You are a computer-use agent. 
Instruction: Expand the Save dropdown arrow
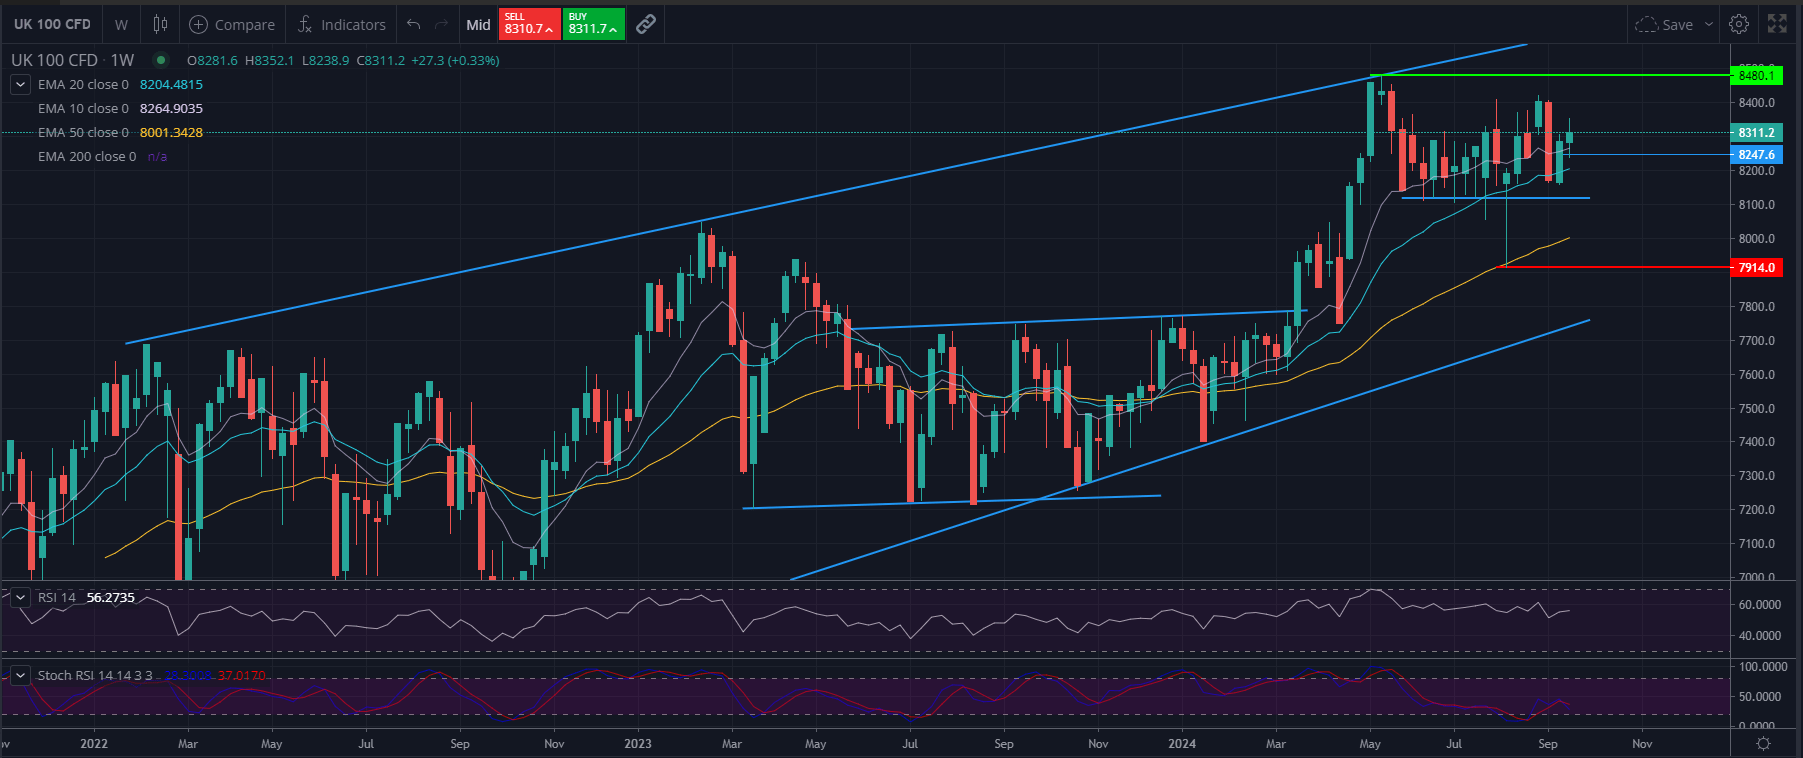coord(1709,24)
